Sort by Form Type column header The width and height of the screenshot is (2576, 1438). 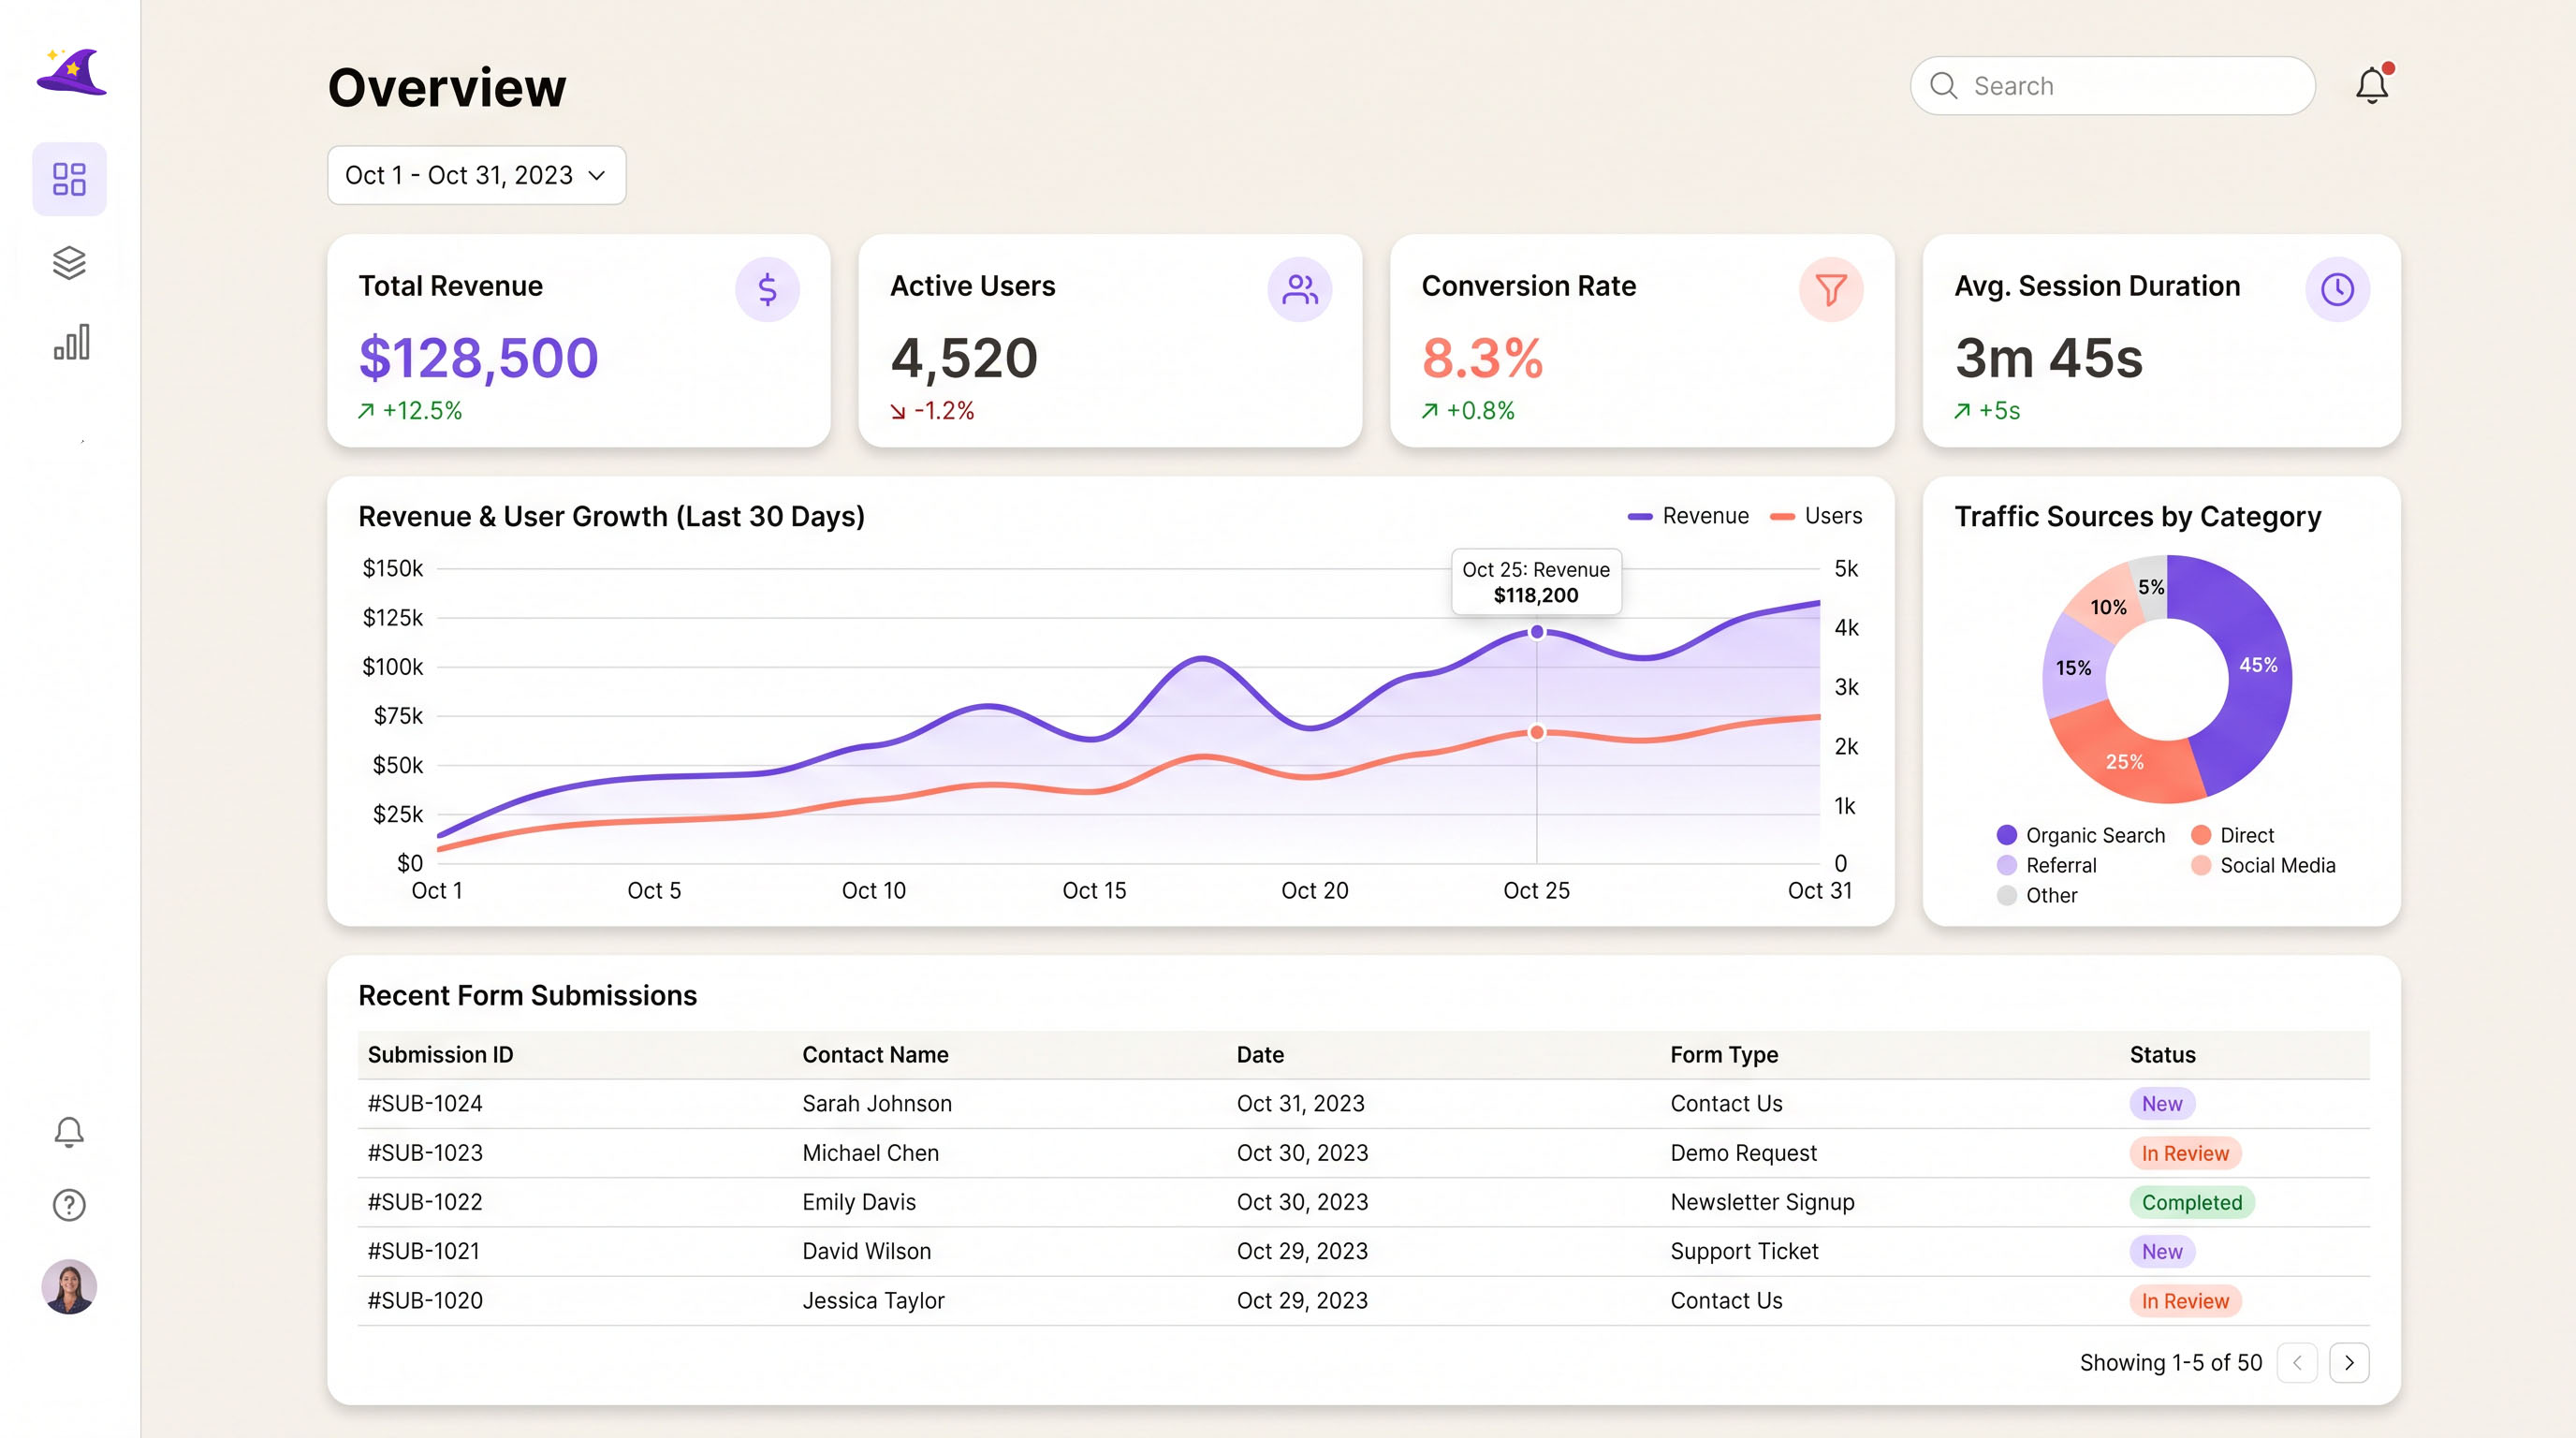click(1724, 1054)
